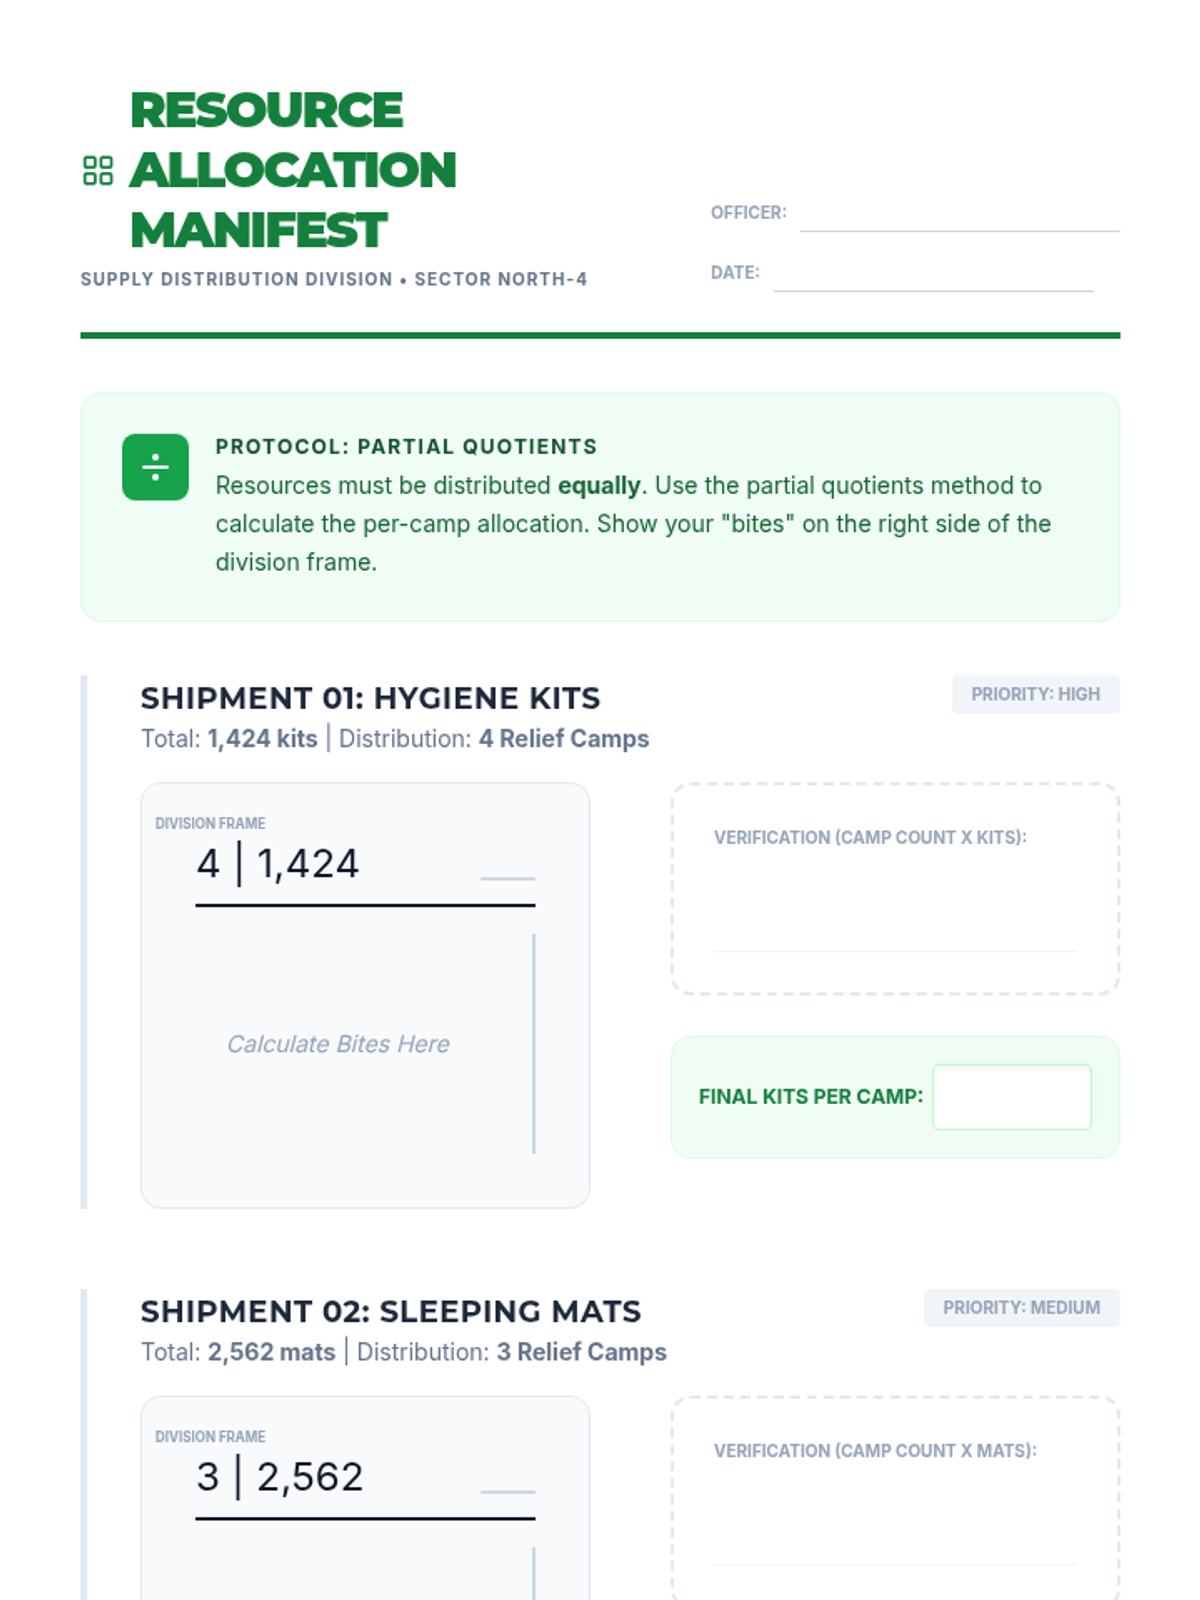Select the Priority: Medium badge

(1021, 1307)
